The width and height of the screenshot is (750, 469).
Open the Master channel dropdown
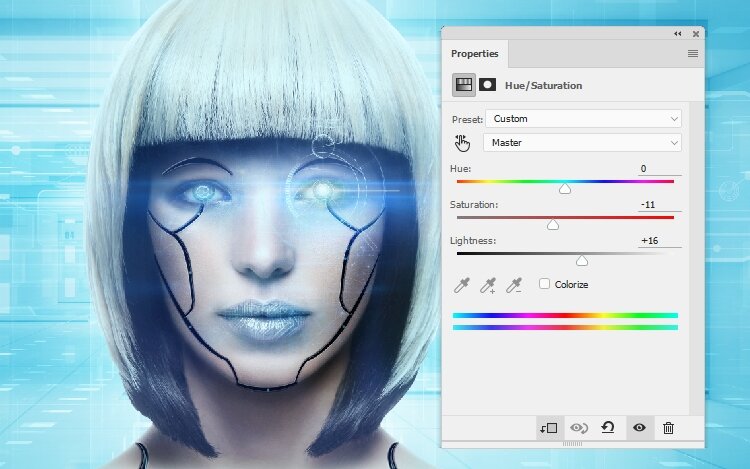582,142
